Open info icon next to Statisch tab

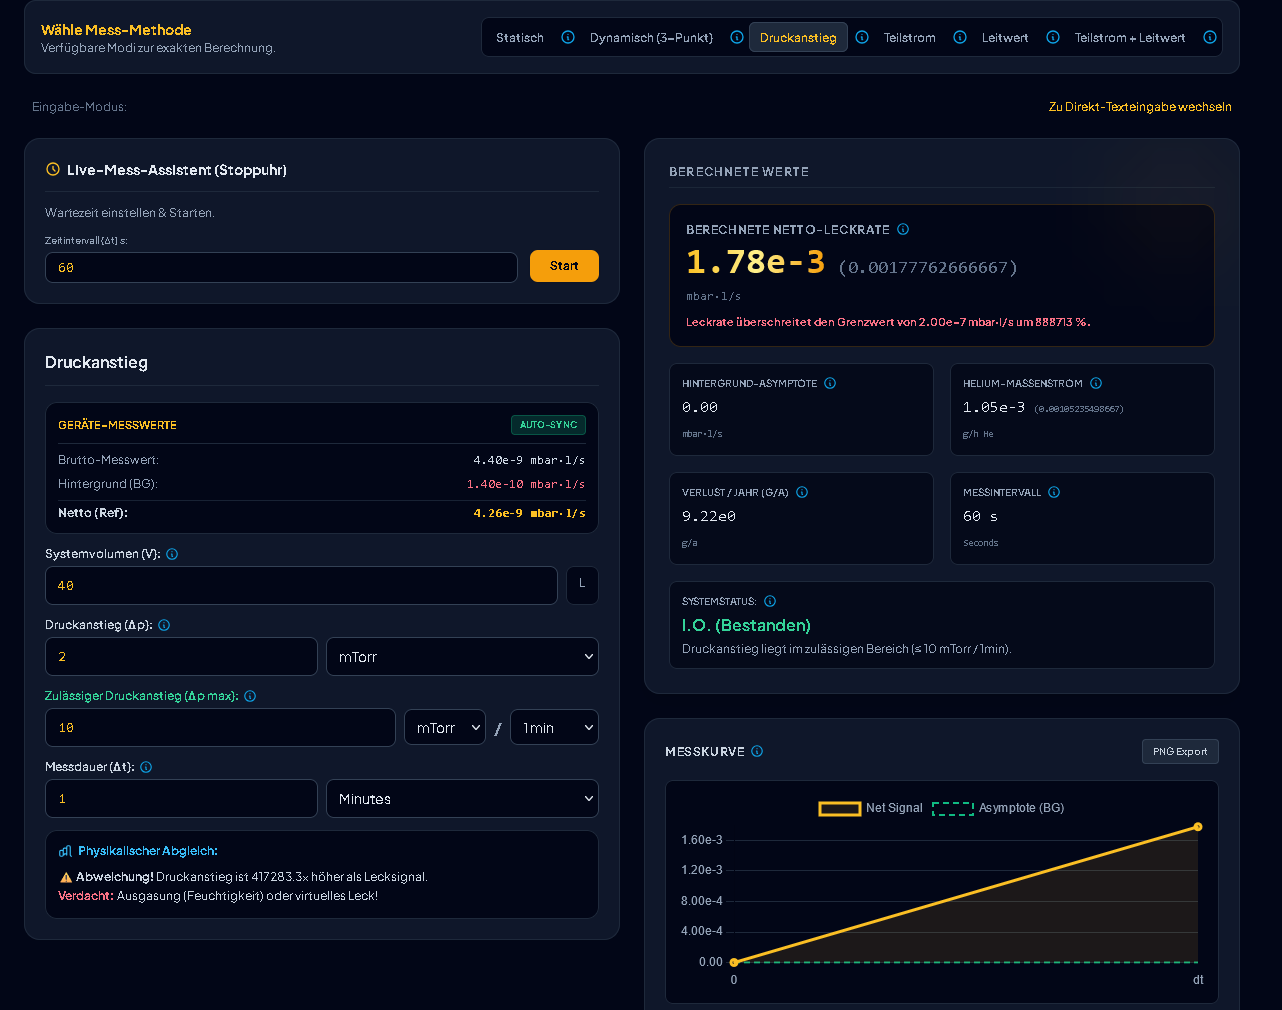tap(568, 38)
